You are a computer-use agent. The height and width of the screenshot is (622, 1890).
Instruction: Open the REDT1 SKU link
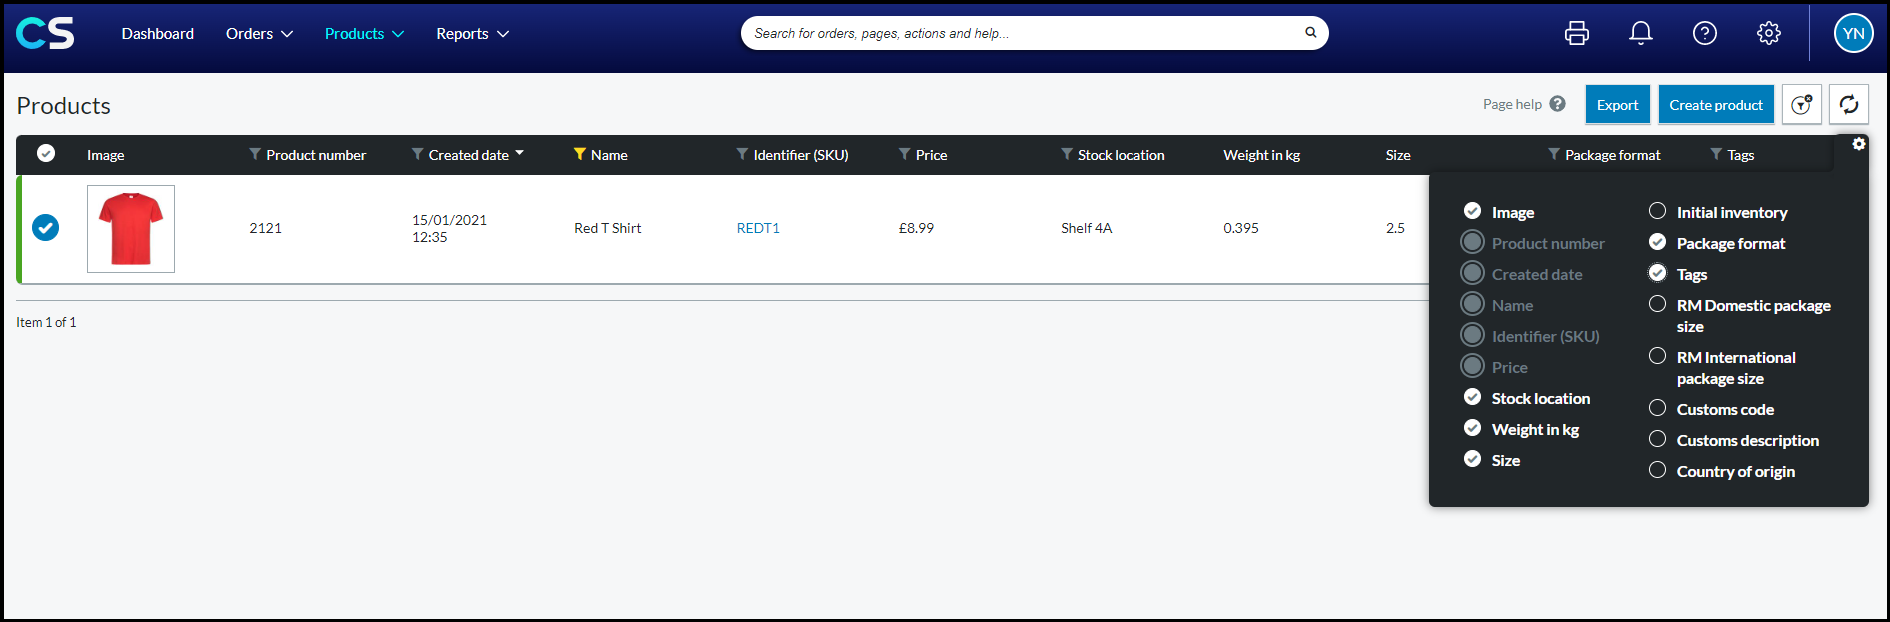[x=758, y=228]
